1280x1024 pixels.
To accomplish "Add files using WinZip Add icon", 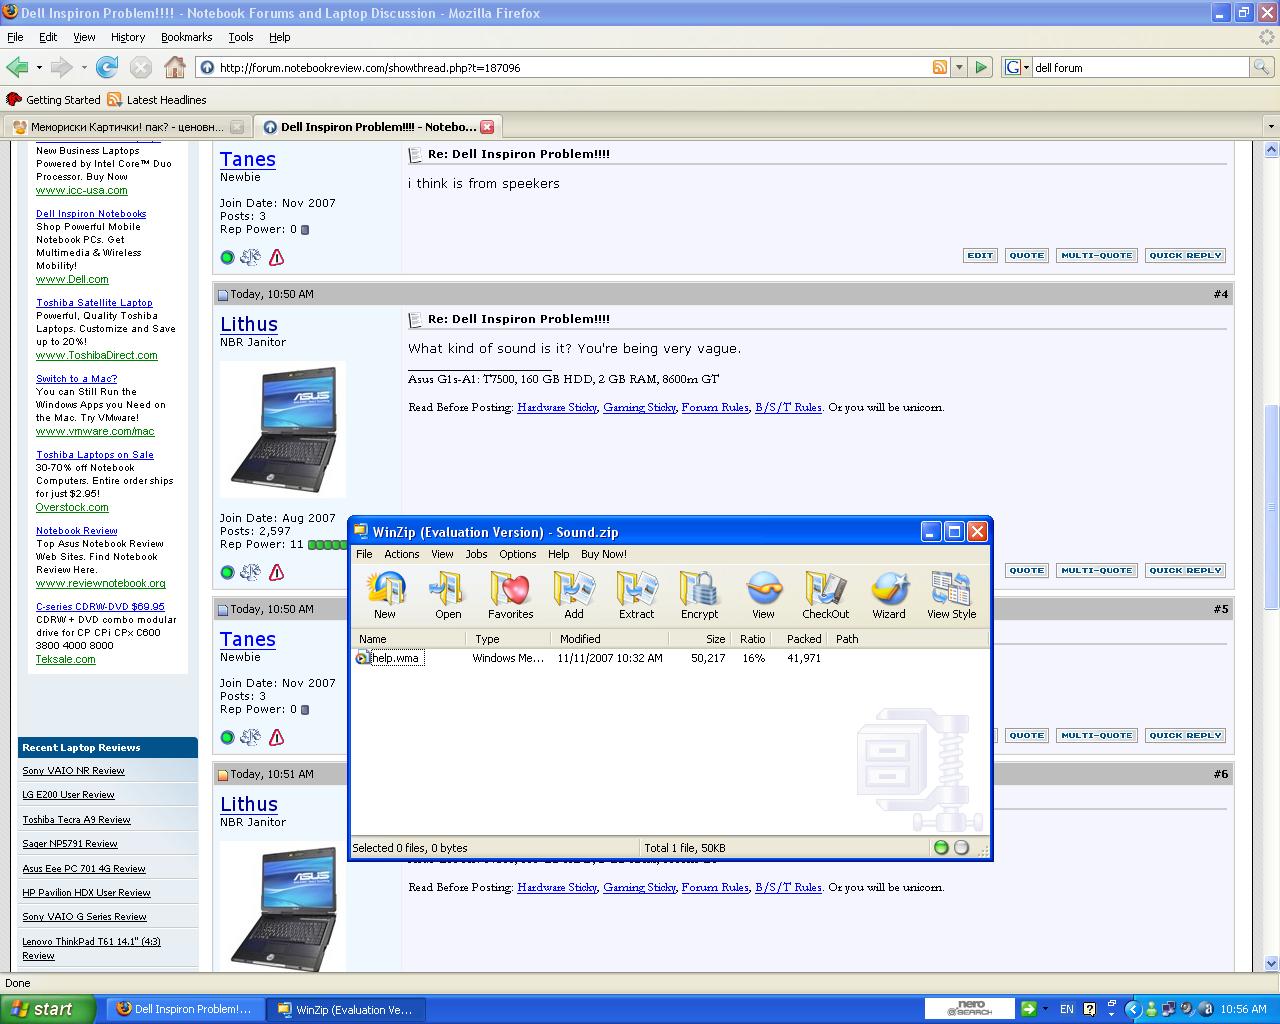I will [574, 595].
